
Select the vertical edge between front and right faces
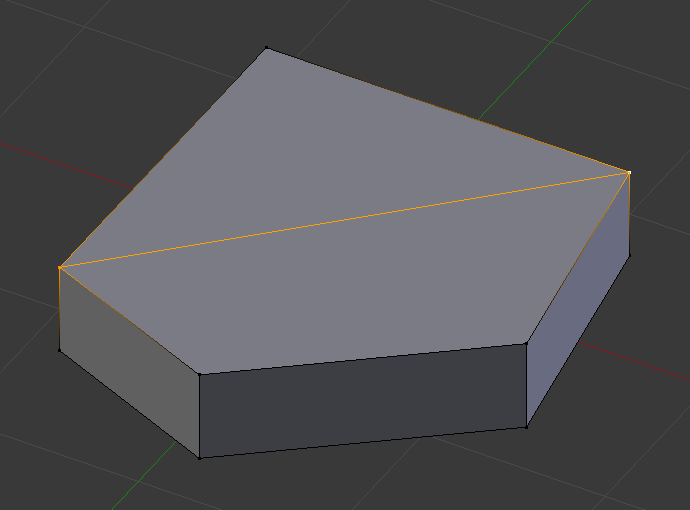coord(526,385)
